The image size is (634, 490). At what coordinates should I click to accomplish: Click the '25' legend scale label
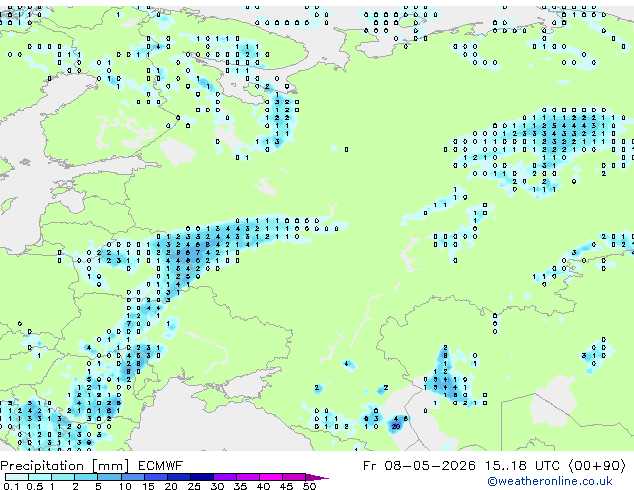pos(194,486)
